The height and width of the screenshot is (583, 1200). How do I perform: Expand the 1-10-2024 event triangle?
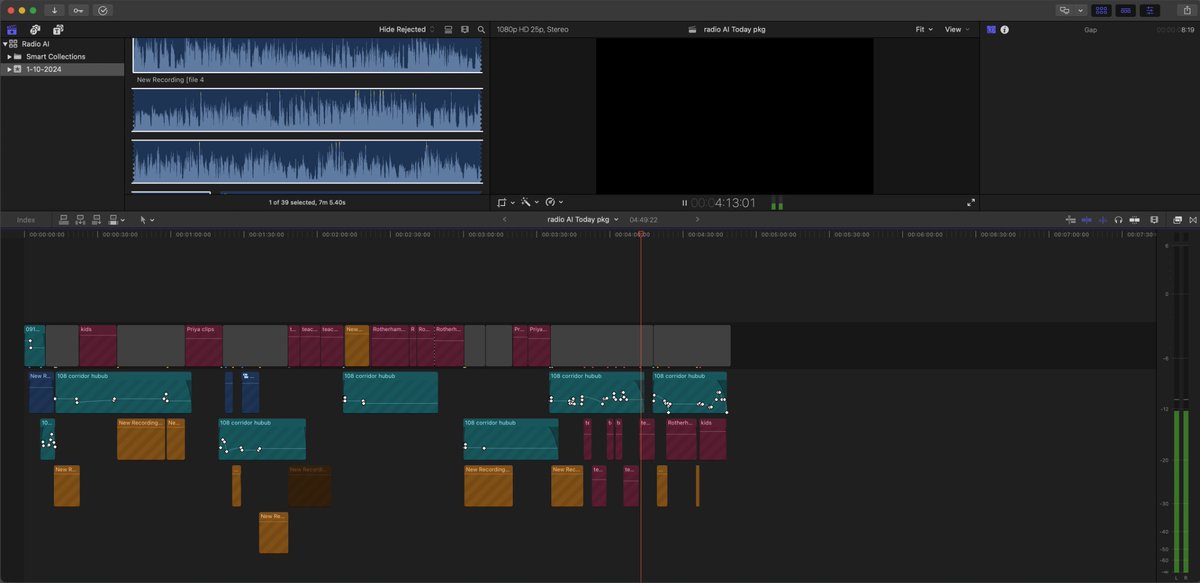(9, 69)
